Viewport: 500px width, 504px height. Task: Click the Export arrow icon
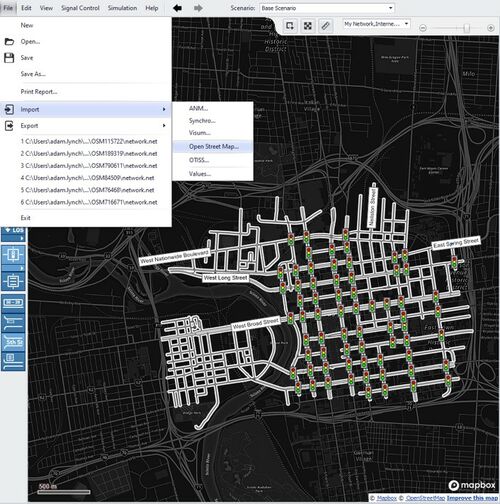tap(9, 126)
